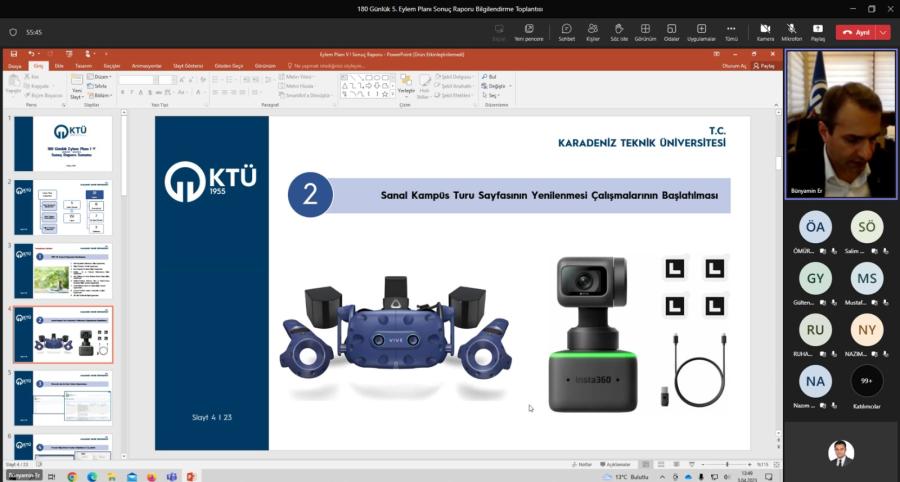The height and width of the screenshot is (482, 900).
Task: Open the Görünüm view options
Action: pos(646,32)
